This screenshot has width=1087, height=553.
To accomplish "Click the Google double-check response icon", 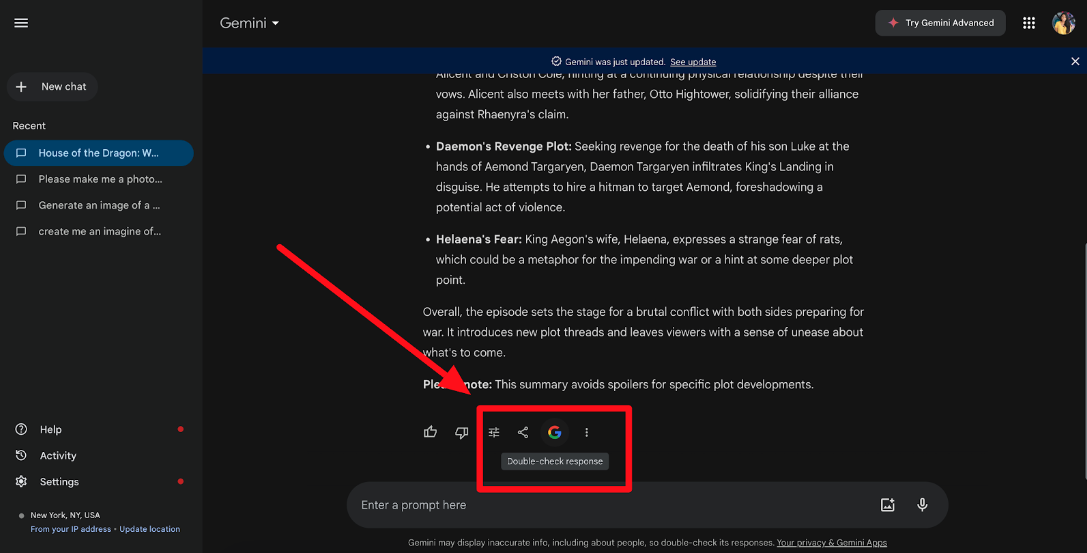I will pyautogui.click(x=554, y=432).
